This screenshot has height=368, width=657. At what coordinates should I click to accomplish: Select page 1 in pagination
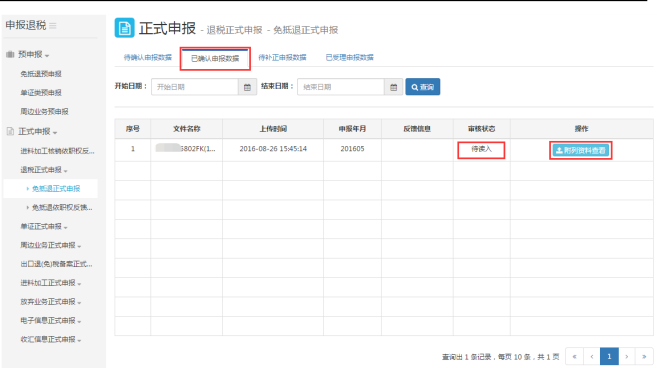pos(609,356)
